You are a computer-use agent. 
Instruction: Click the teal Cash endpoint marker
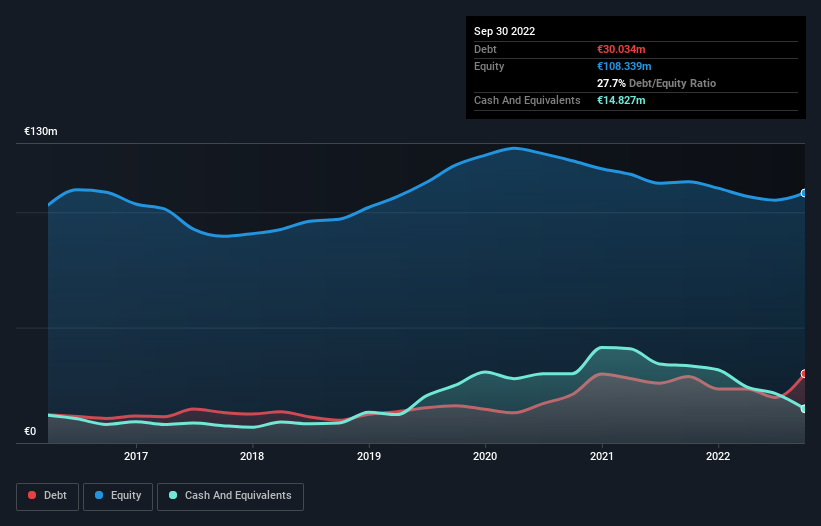804,409
